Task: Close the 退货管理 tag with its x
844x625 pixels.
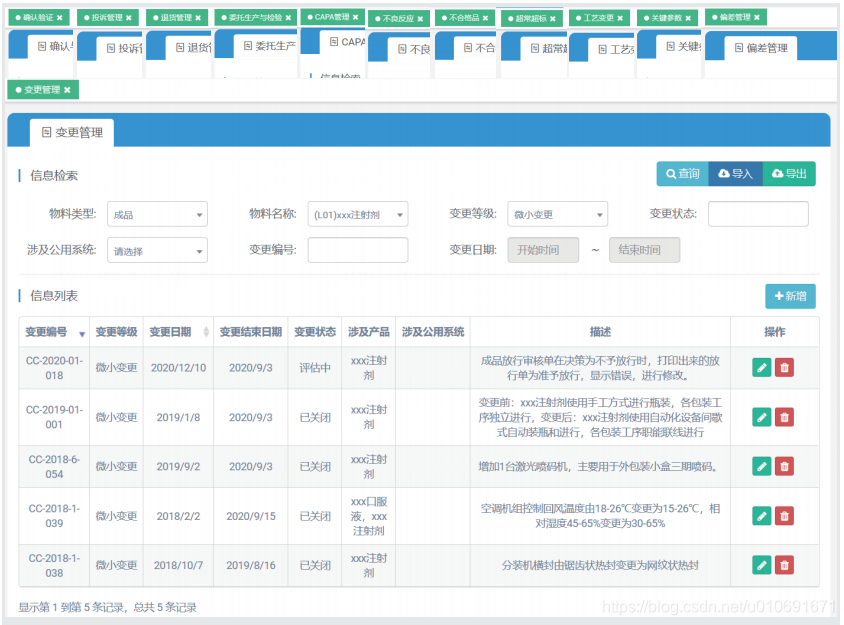Action: (198, 18)
